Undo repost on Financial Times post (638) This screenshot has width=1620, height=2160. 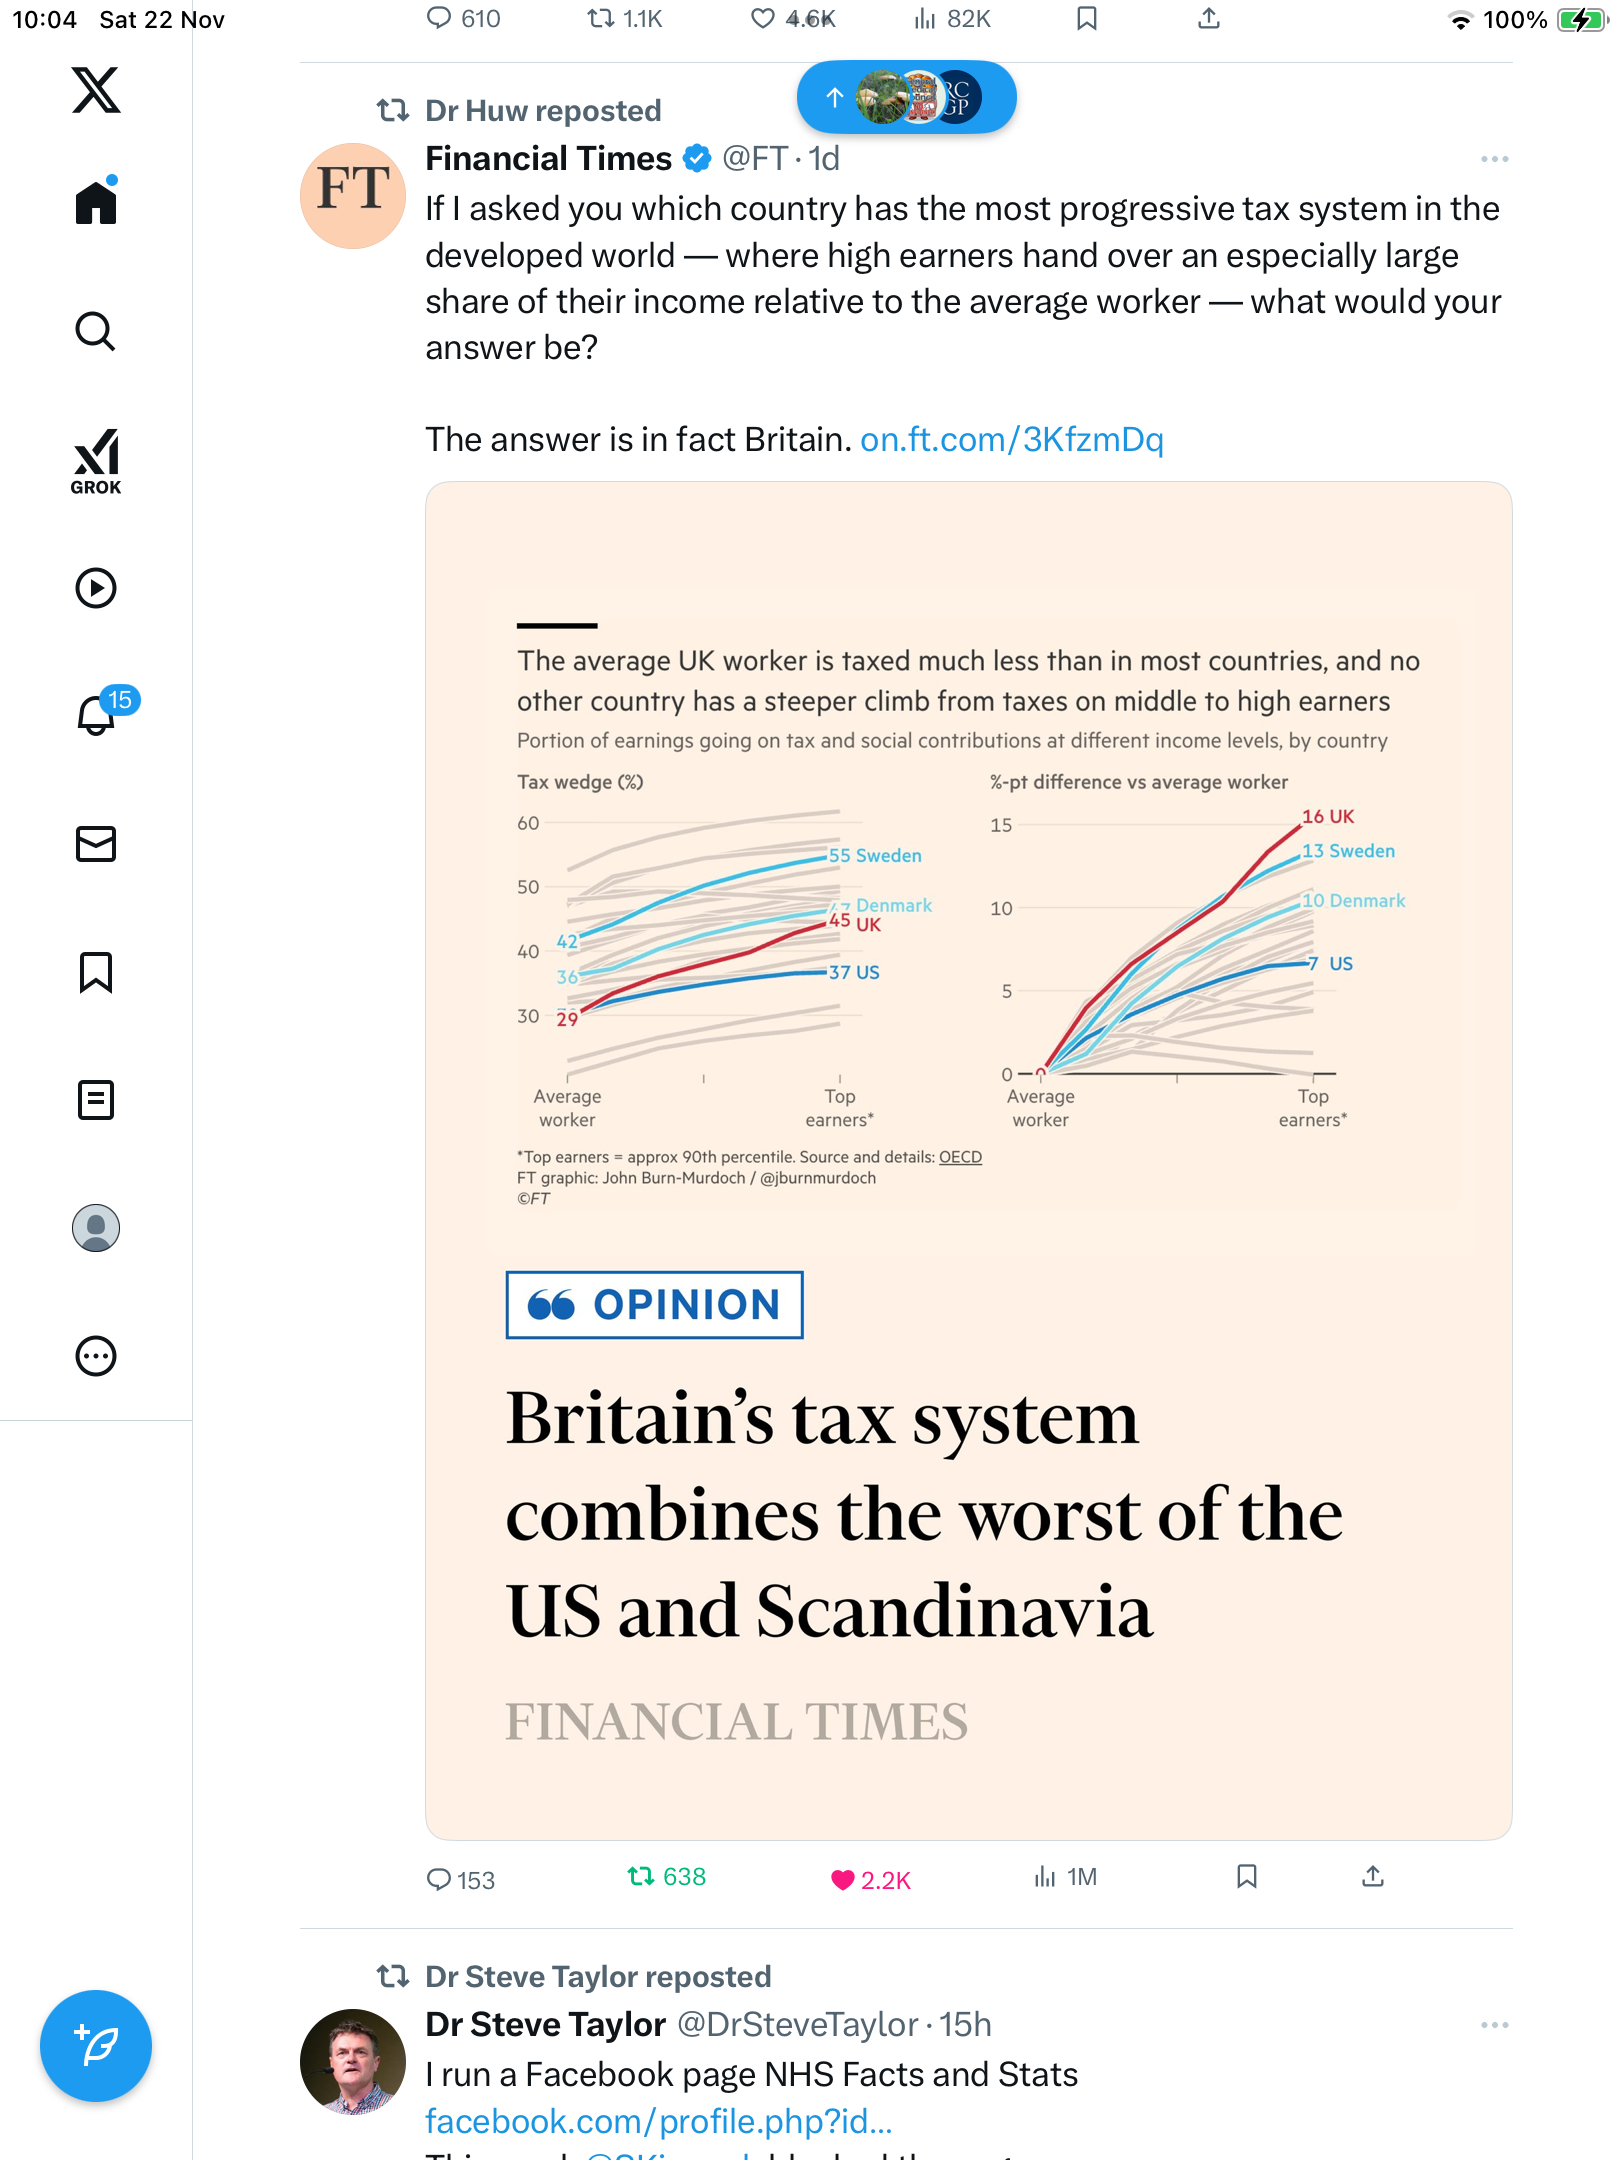pos(641,1877)
